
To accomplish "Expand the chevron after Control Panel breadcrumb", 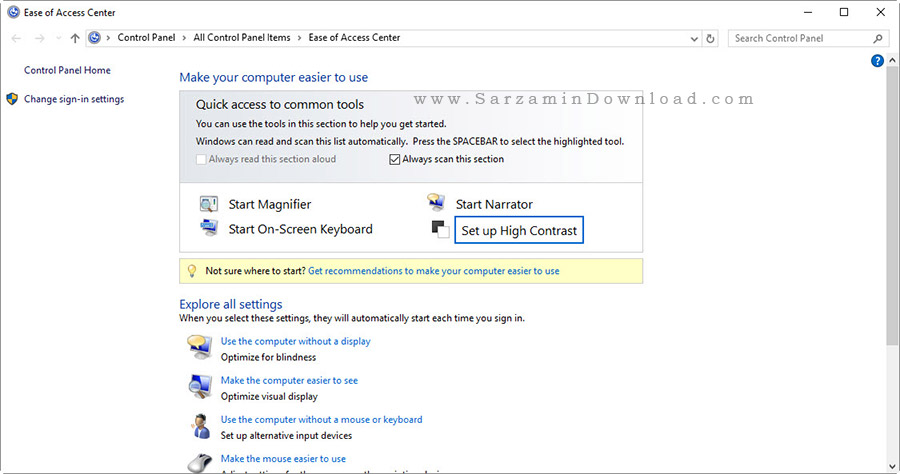I will point(184,38).
